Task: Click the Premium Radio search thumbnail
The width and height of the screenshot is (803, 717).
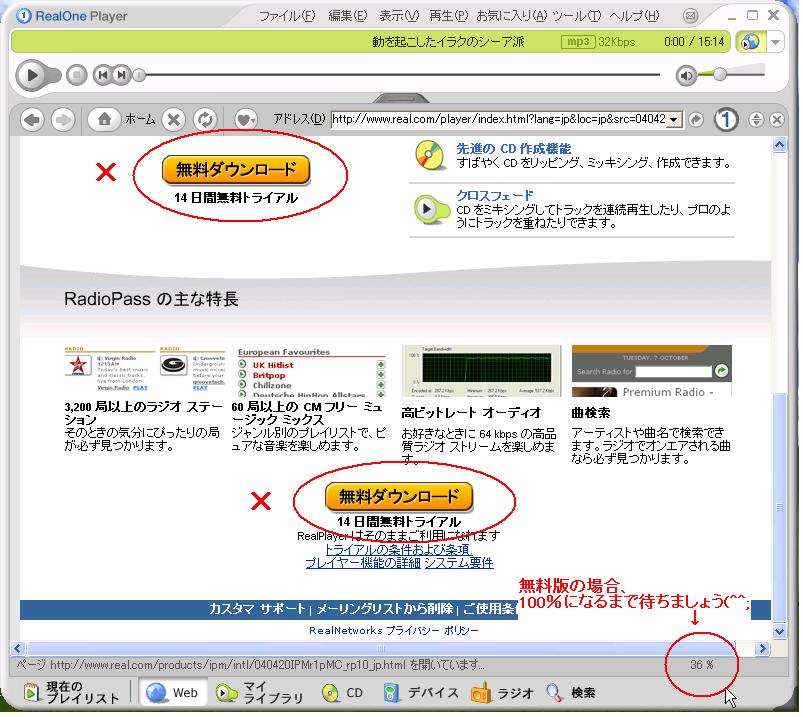Action: point(651,371)
